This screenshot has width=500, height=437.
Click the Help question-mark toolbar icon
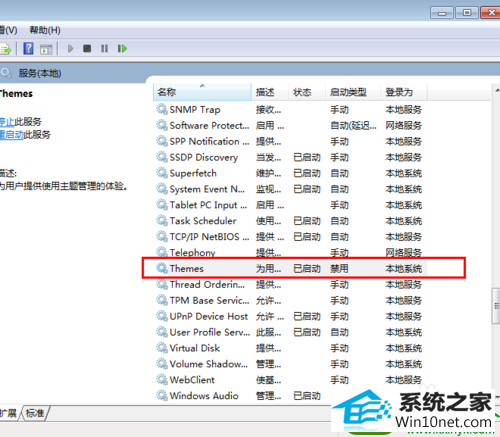[28, 49]
